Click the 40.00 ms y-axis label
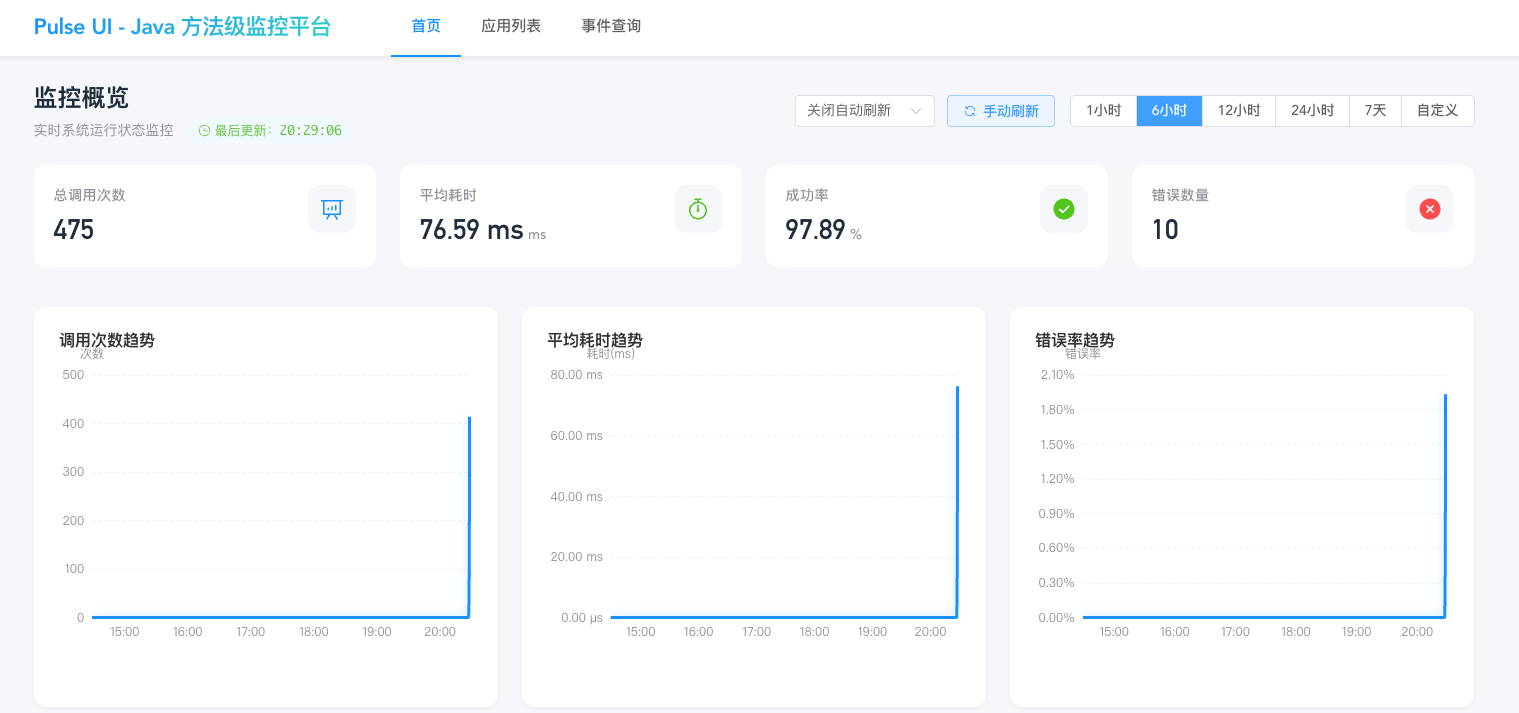Viewport: 1519px width, 713px height. pos(576,497)
